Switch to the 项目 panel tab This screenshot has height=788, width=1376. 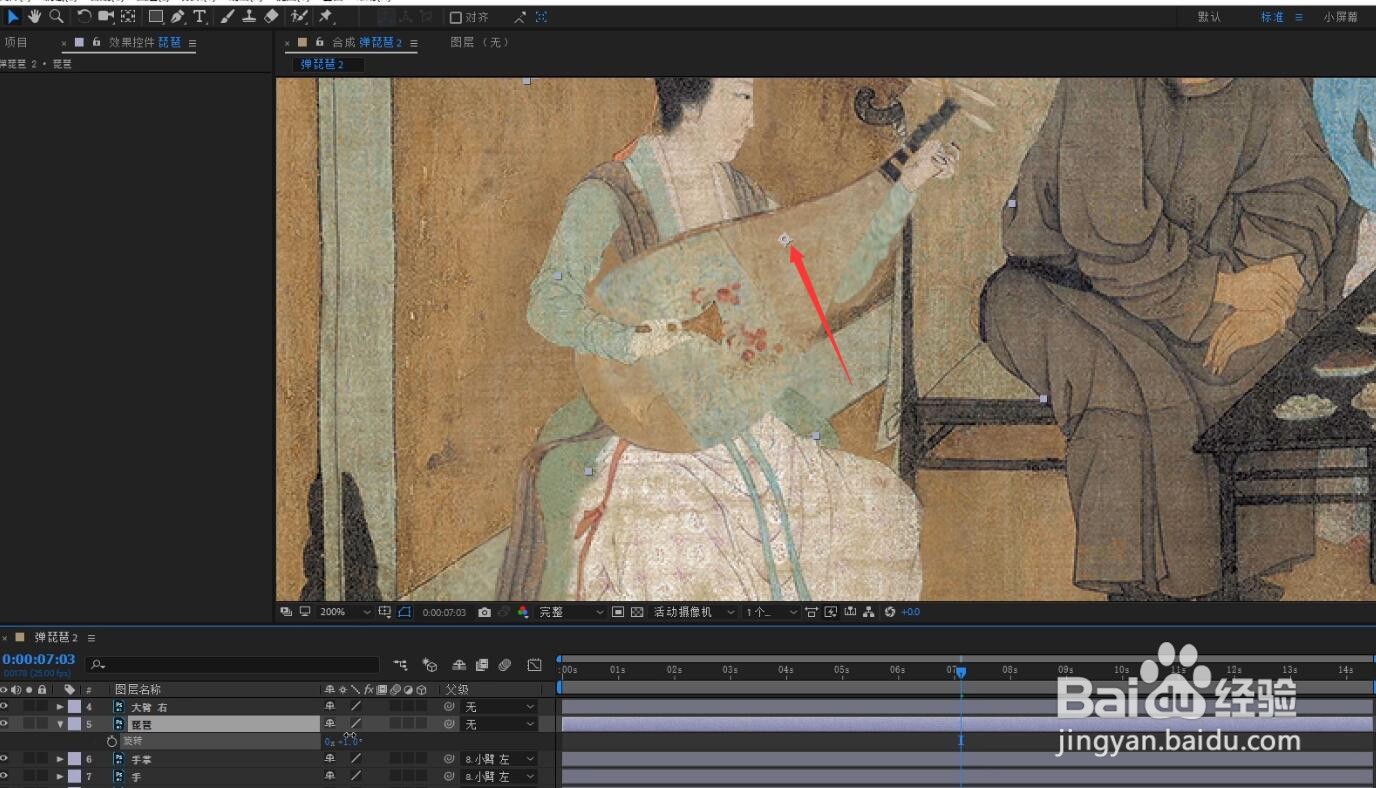[x=16, y=43]
